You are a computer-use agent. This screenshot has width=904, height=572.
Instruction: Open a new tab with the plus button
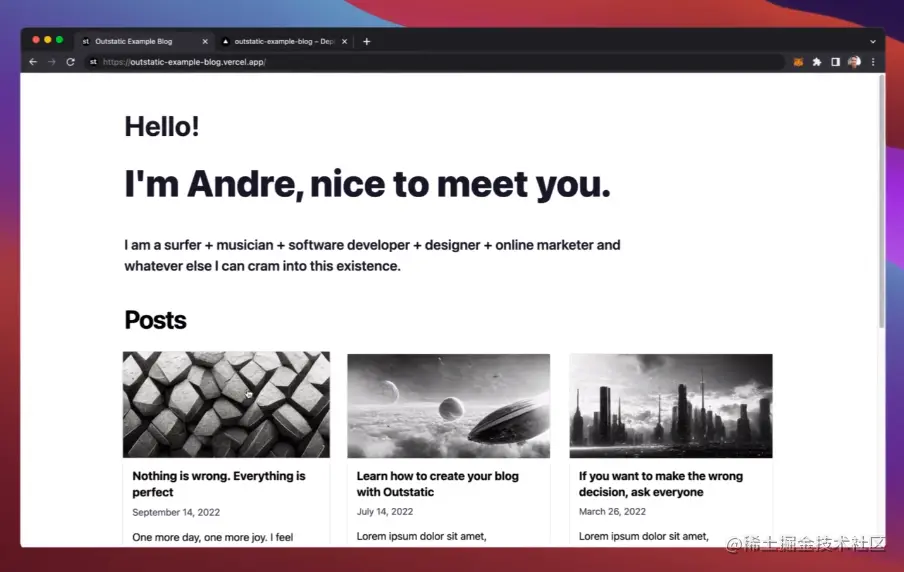tap(367, 42)
